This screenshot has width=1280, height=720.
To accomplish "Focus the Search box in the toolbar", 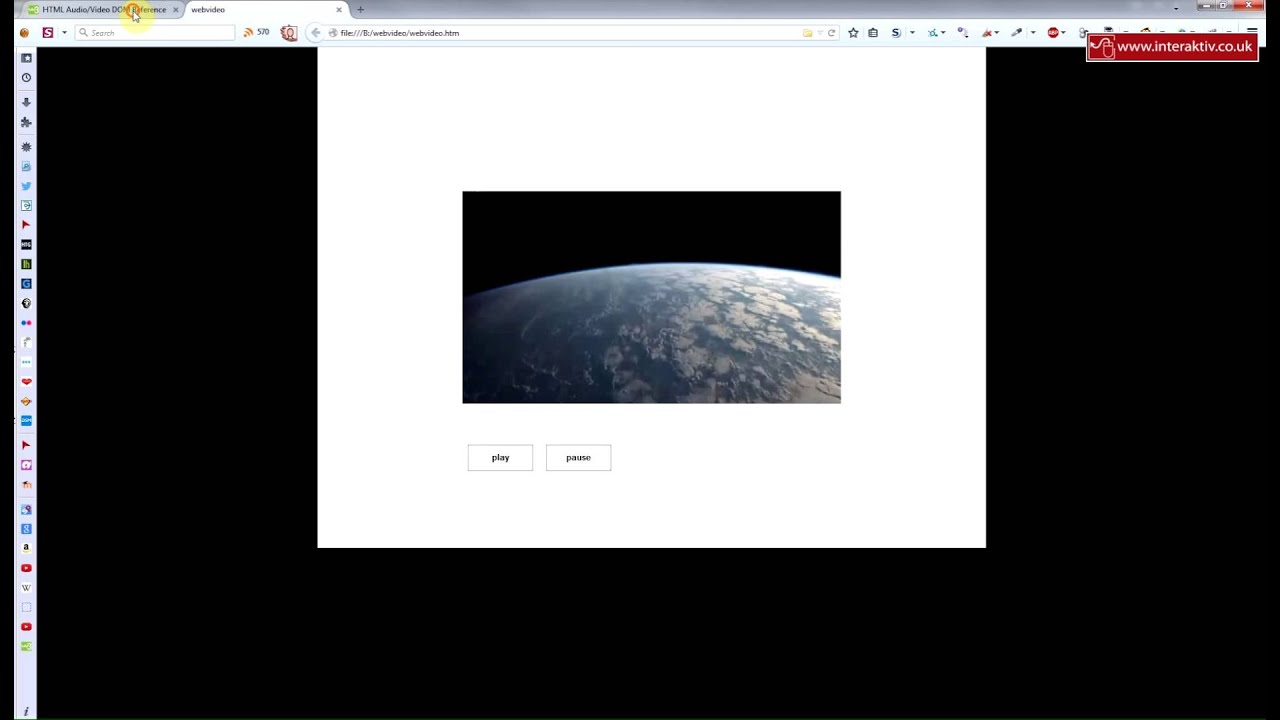I will [x=155, y=33].
